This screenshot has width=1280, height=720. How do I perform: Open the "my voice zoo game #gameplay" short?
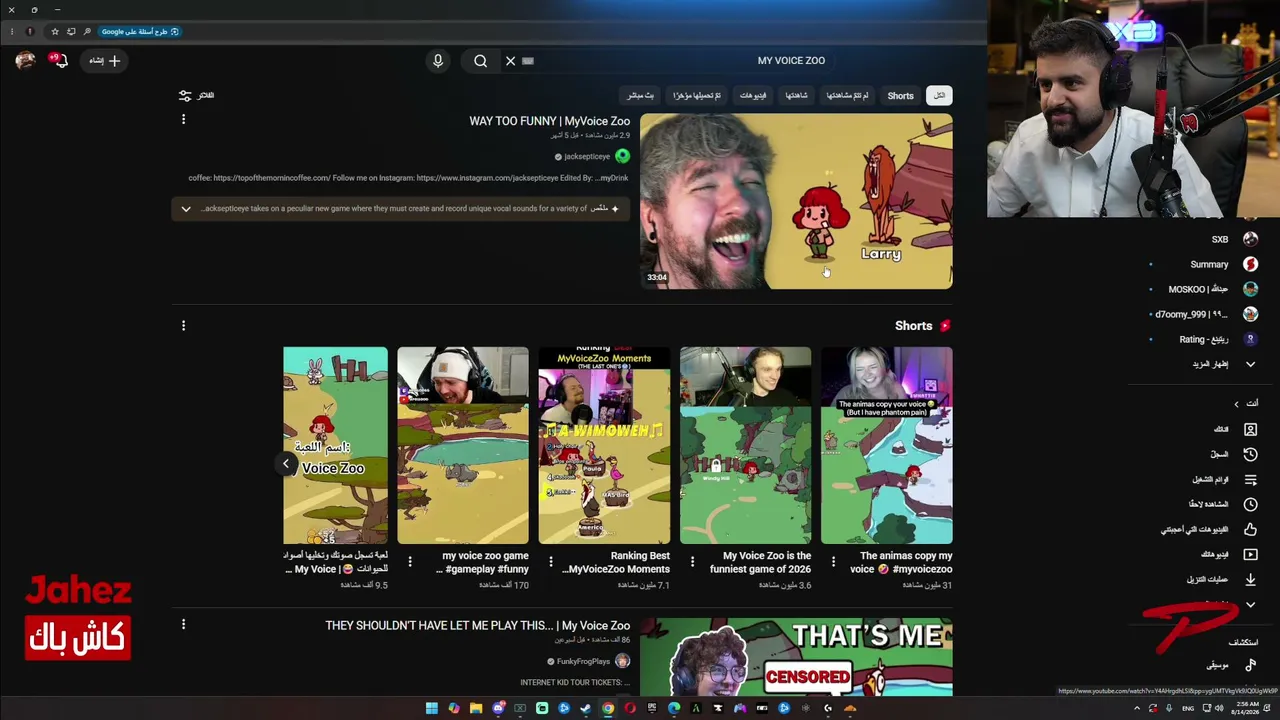(x=462, y=445)
